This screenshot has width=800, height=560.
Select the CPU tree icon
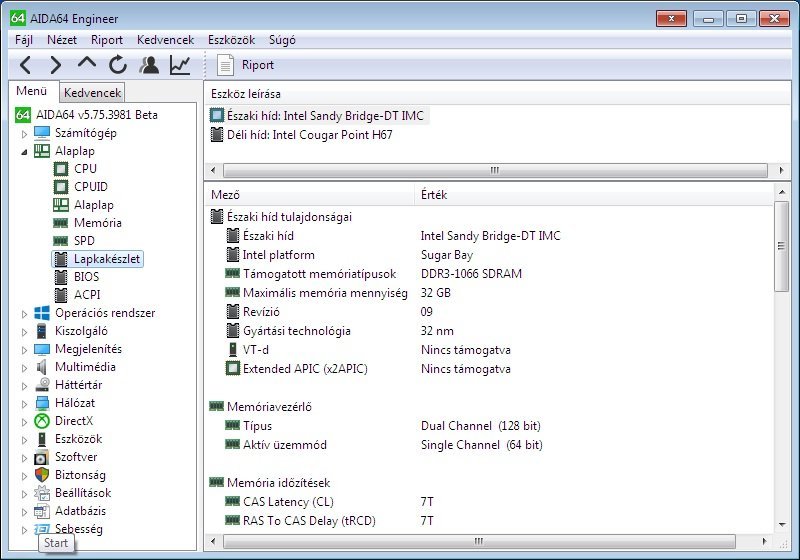(x=61, y=169)
